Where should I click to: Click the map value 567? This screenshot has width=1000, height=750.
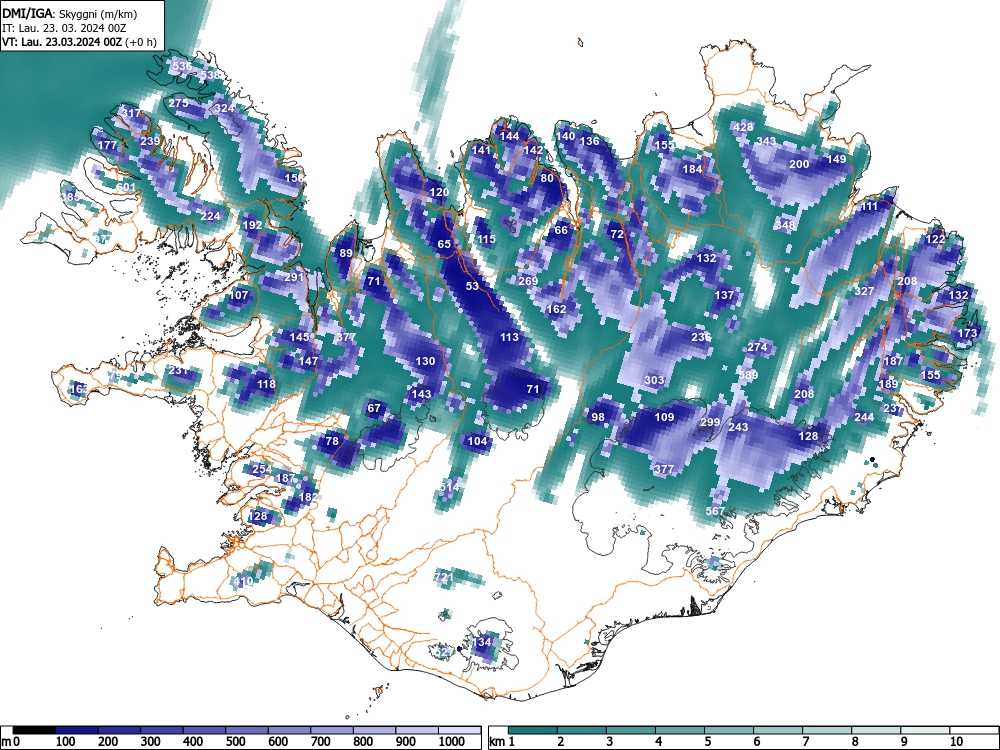(x=715, y=511)
